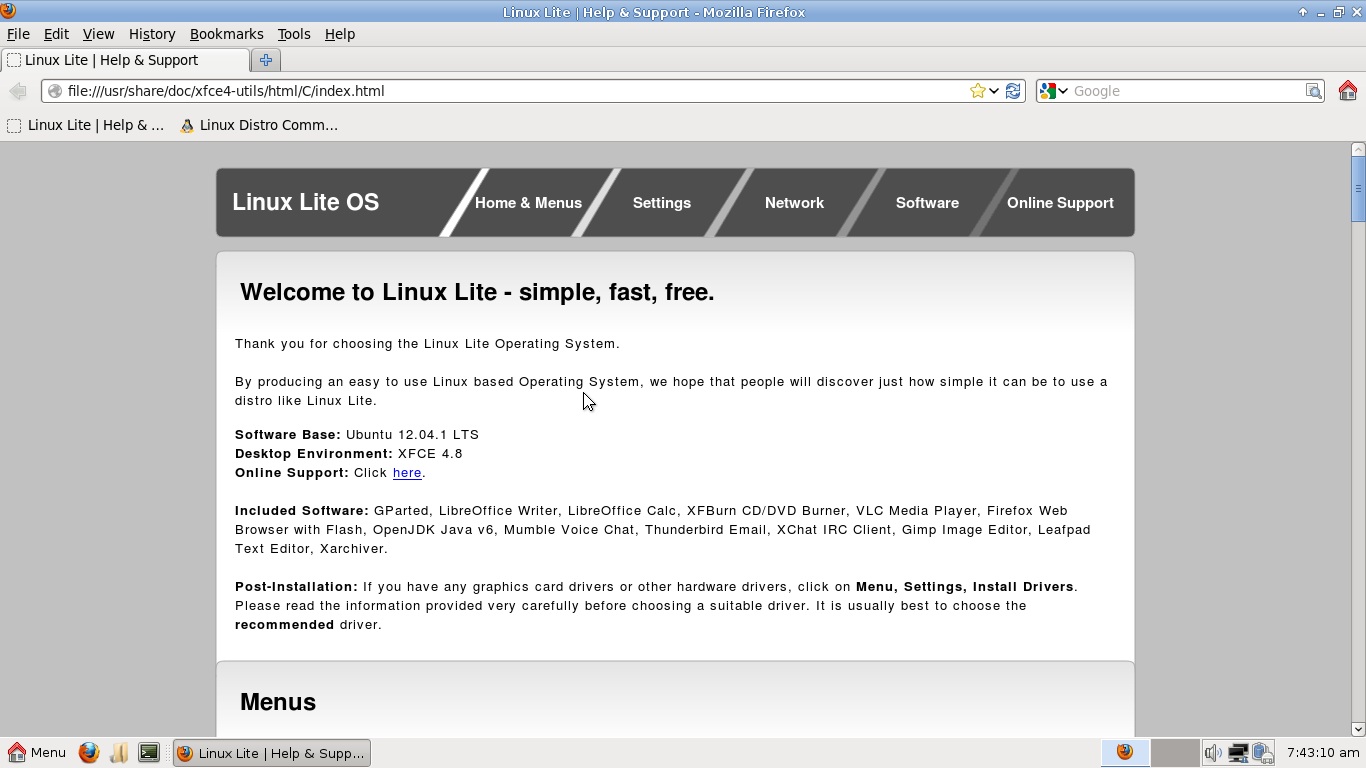Click the search magnifier in the Google box
The width and height of the screenshot is (1366, 768).
coord(1313,91)
